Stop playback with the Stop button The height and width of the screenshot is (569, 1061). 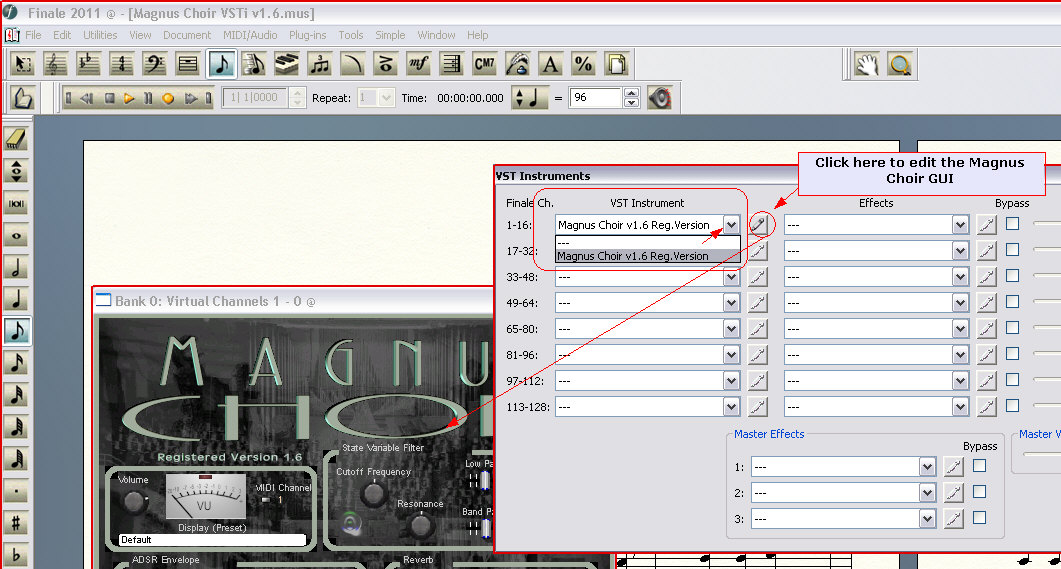tap(110, 98)
